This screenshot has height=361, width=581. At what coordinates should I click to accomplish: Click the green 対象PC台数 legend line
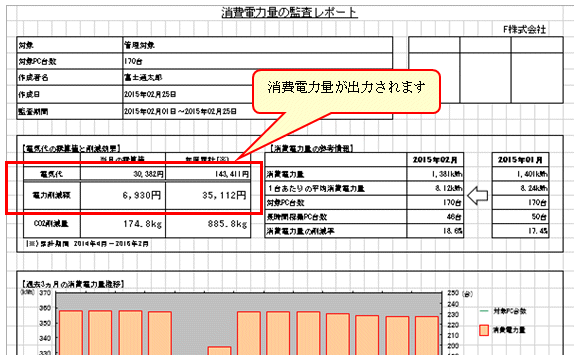pos(484,311)
